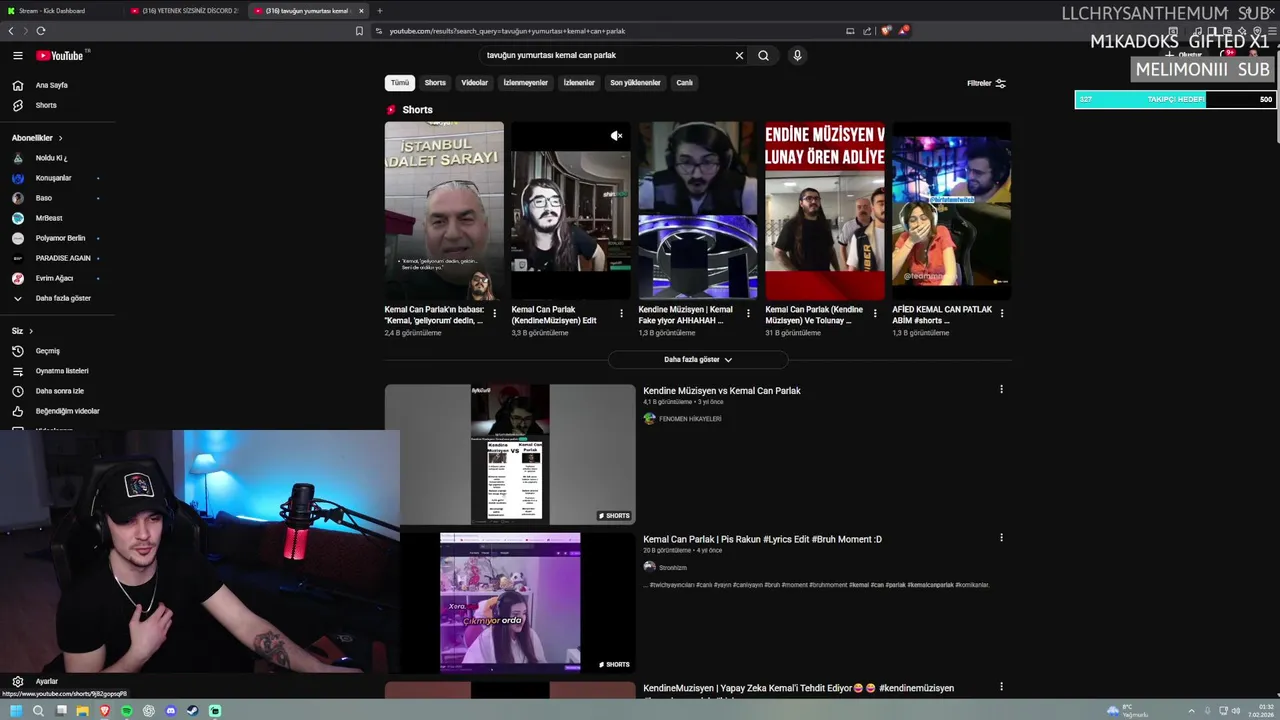Select the İzlenmeyenler filter chip
Viewport: 1280px width, 720px height.
pos(526,83)
